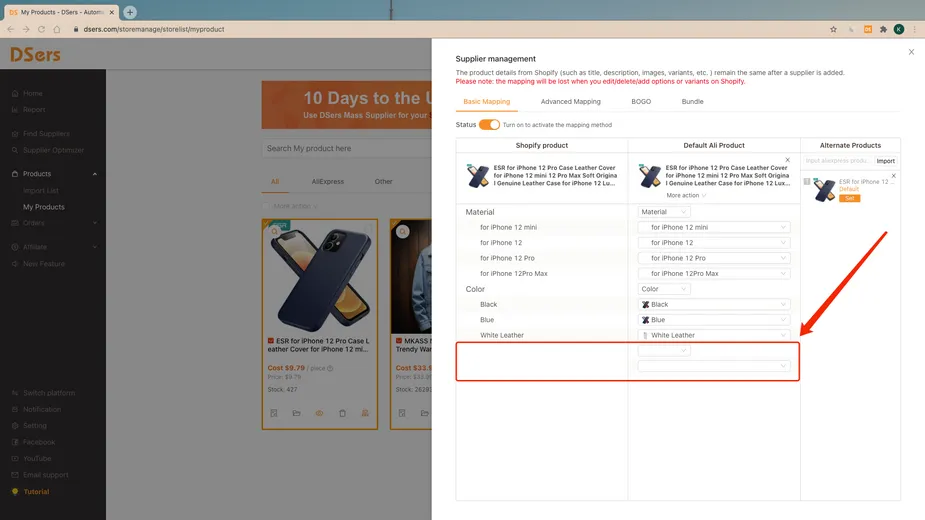Tick the select-all checkbox beside More action
Image resolution: width=925 pixels, height=520 pixels.
click(x=265, y=206)
